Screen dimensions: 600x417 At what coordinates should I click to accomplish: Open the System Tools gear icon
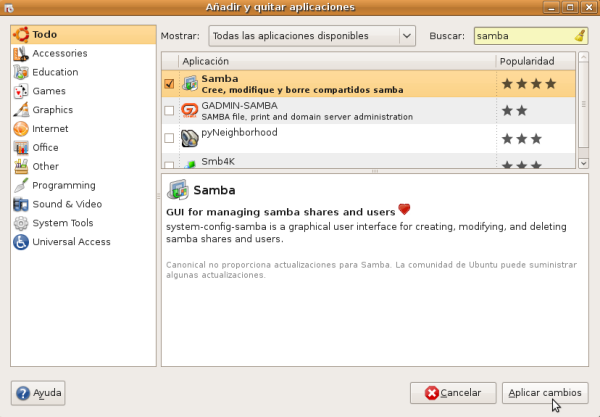[x=20, y=223]
